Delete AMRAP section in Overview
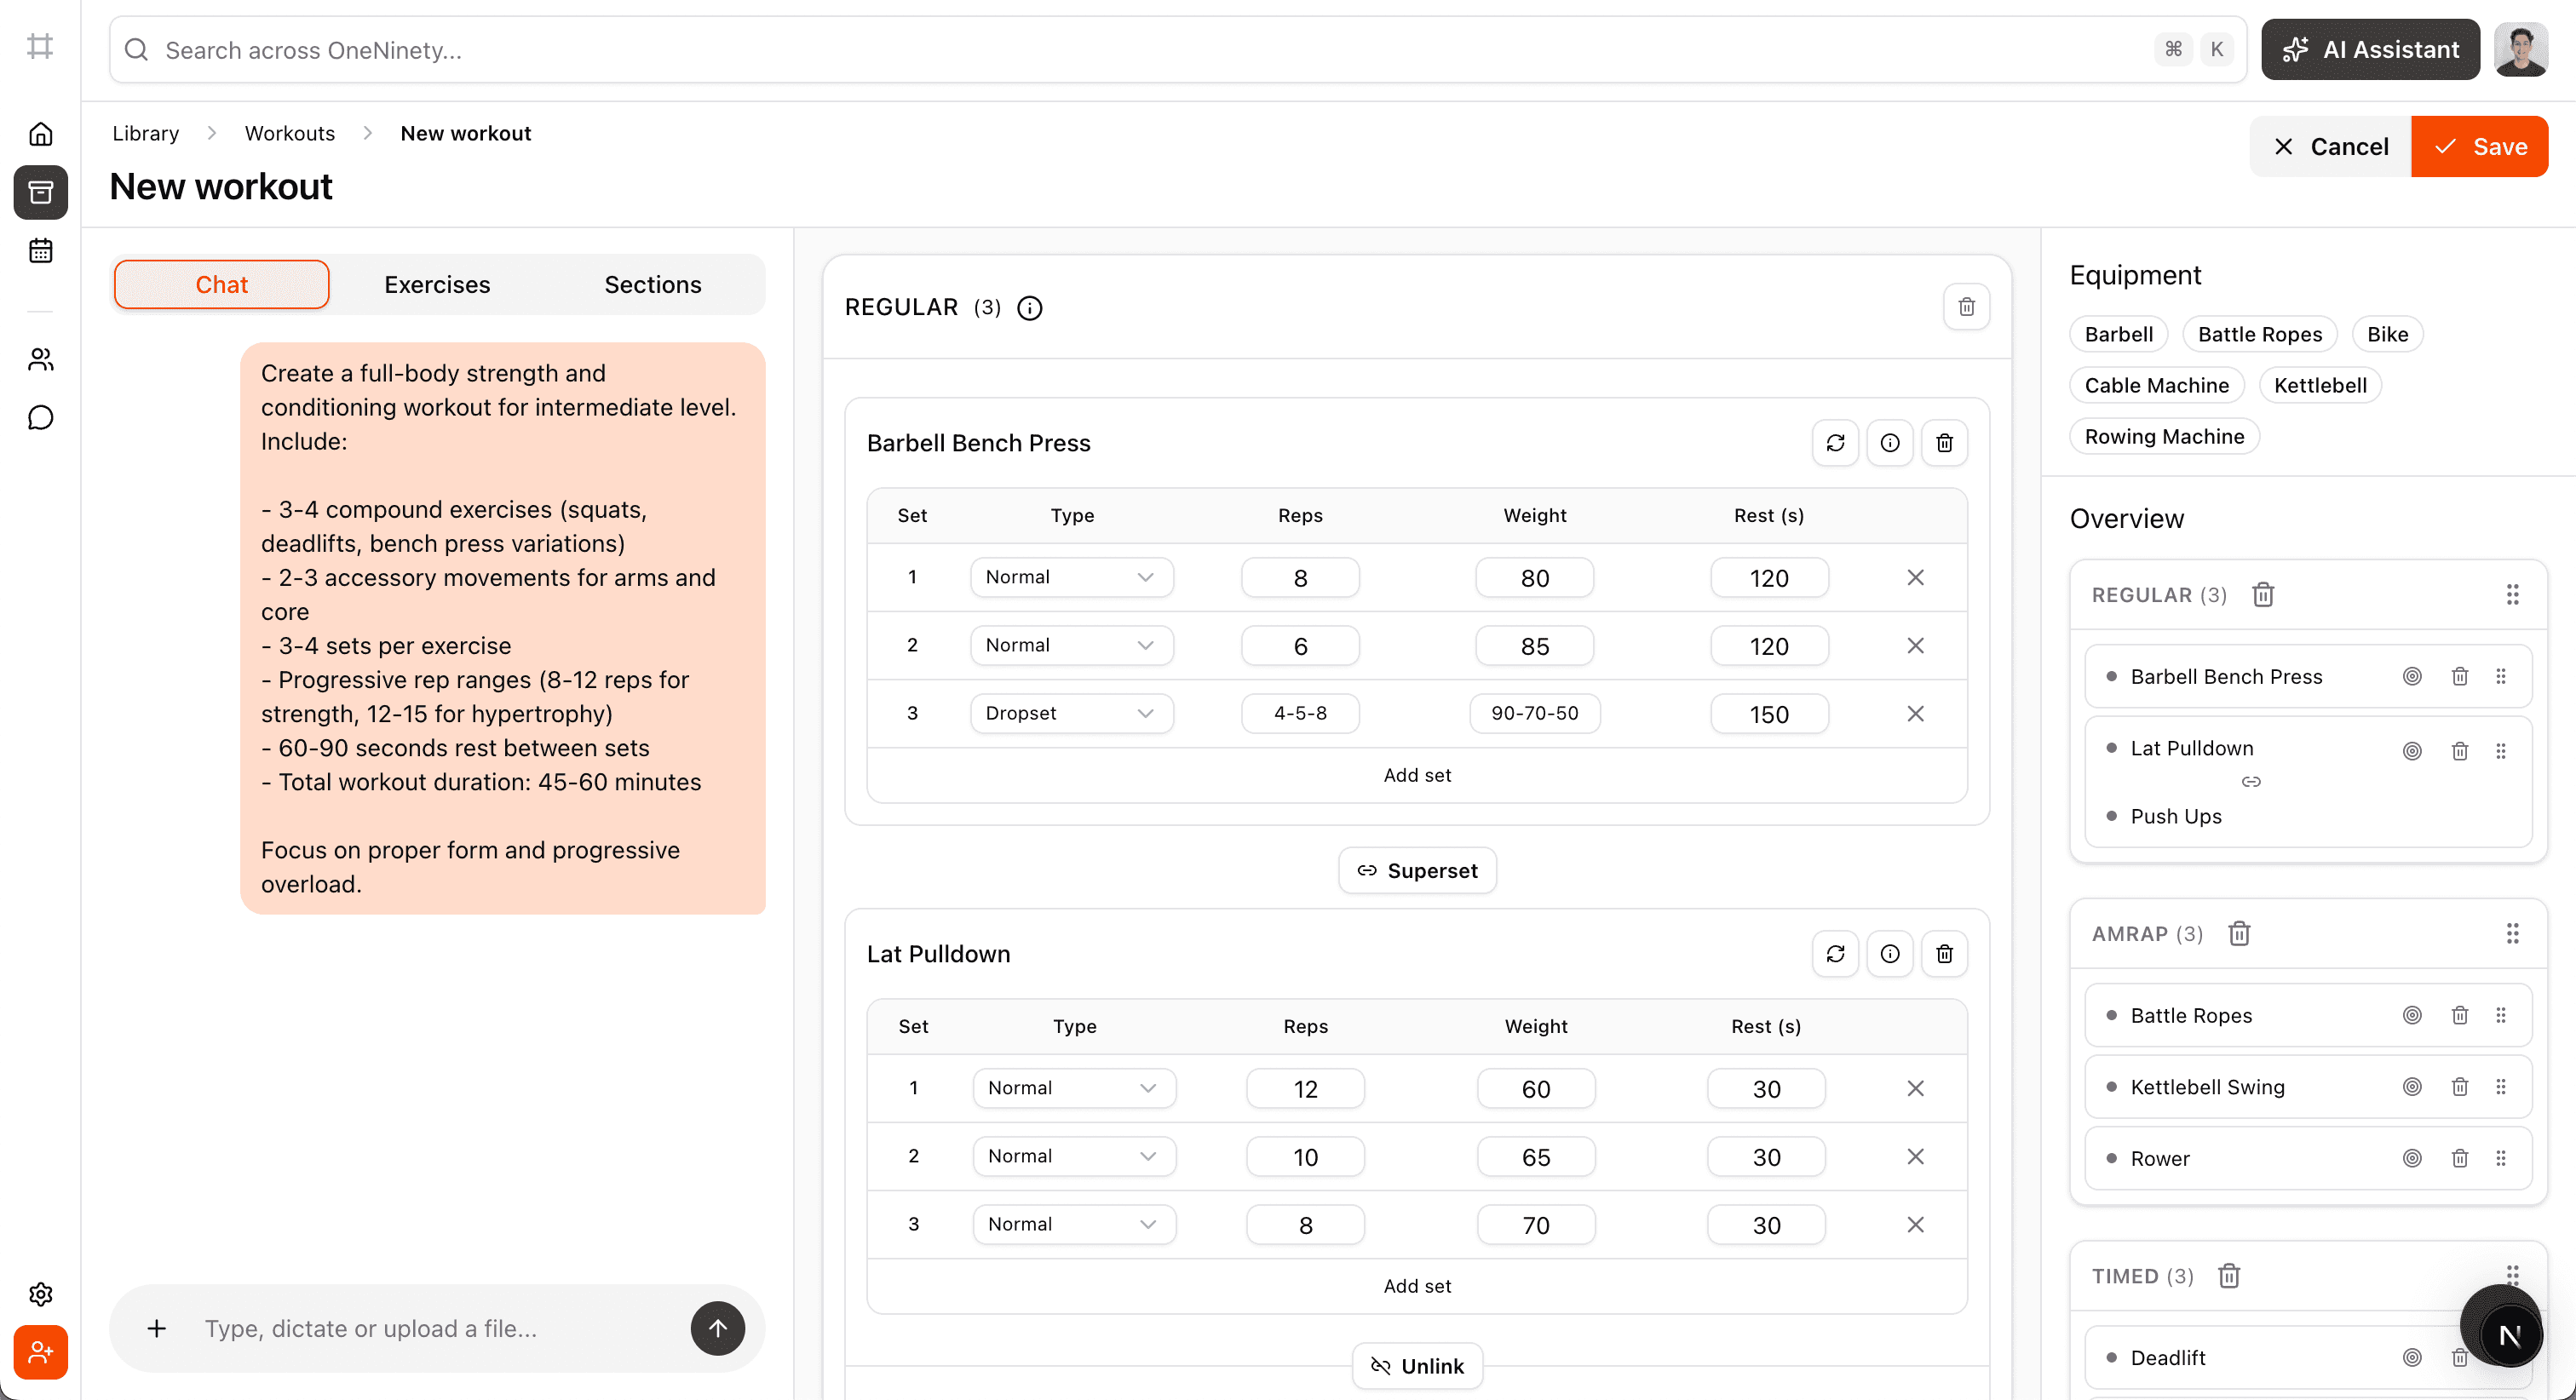Viewport: 2576px width, 1400px height. 2239,933
